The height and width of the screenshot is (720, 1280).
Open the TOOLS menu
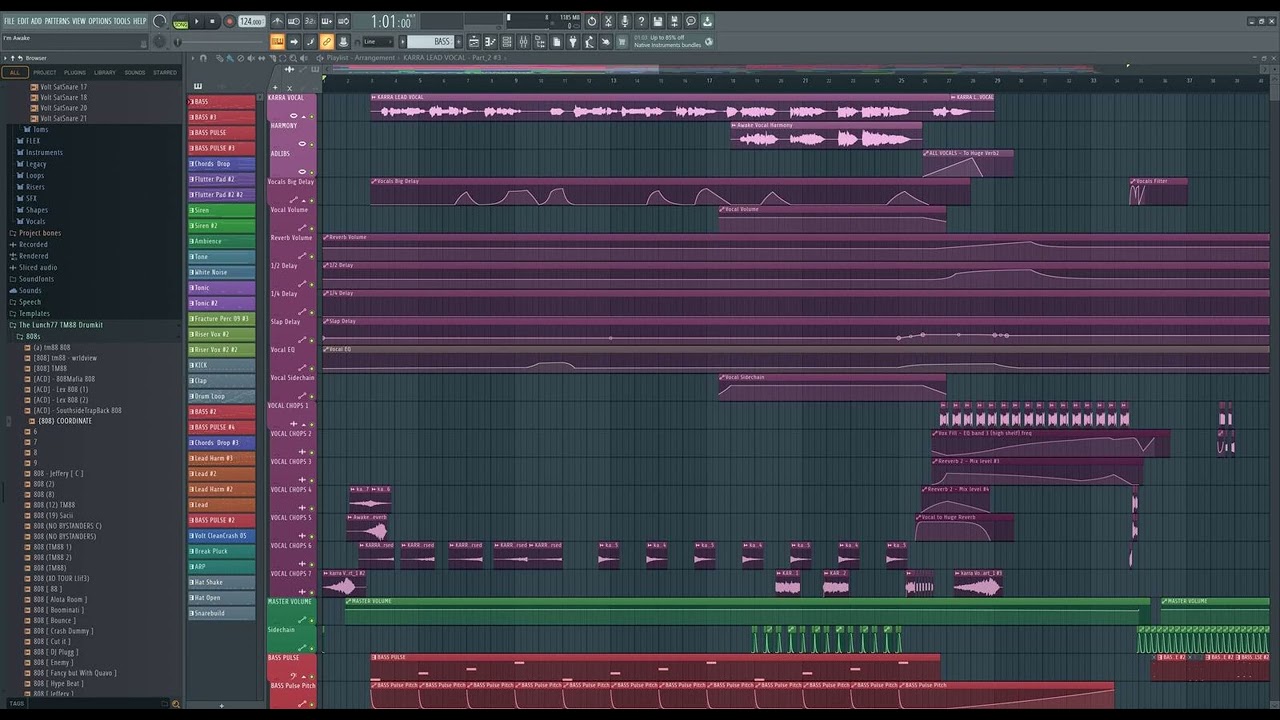point(122,21)
